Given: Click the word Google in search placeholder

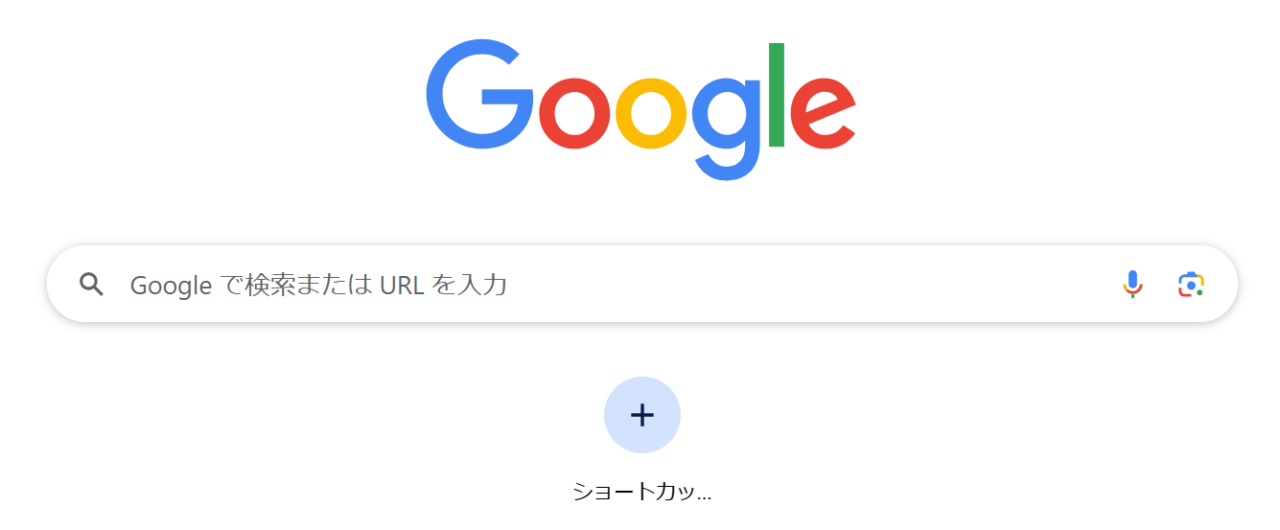Looking at the screenshot, I should (171, 286).
